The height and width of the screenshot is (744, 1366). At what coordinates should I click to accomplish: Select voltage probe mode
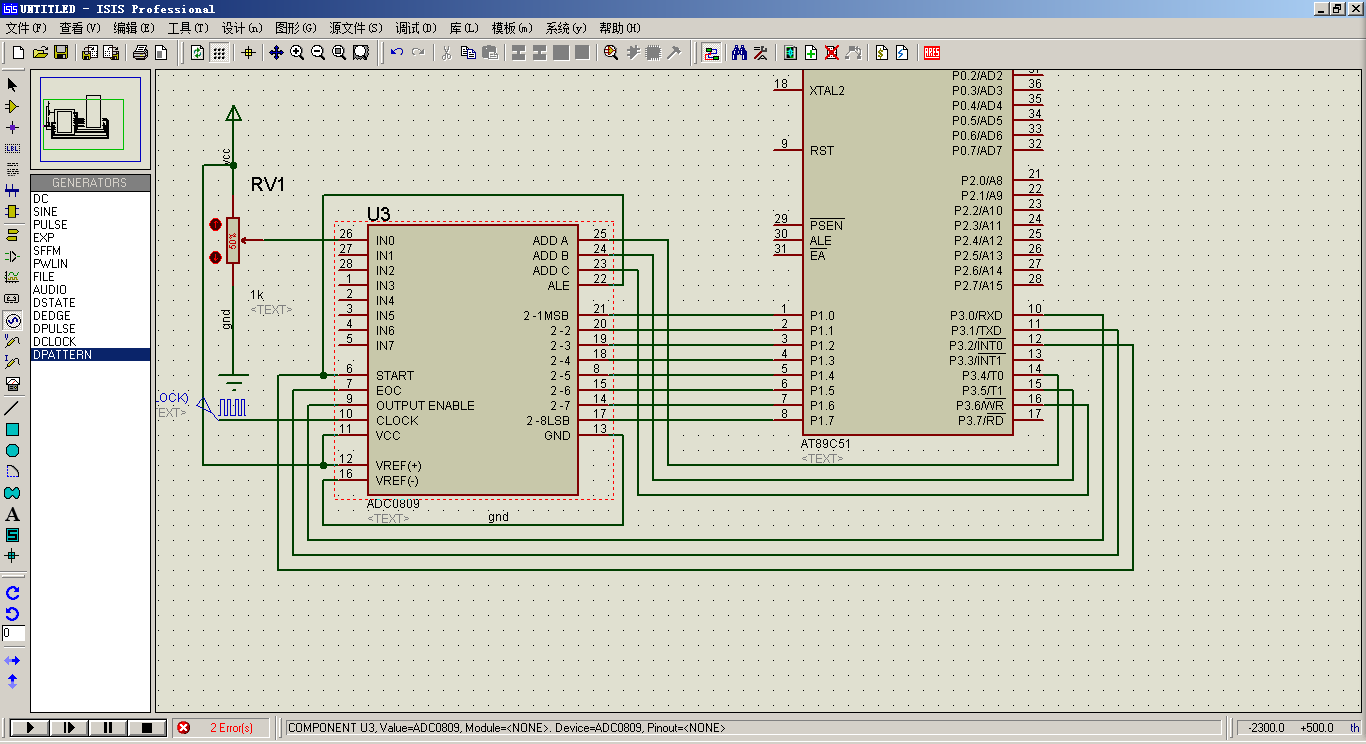(13, 341)
